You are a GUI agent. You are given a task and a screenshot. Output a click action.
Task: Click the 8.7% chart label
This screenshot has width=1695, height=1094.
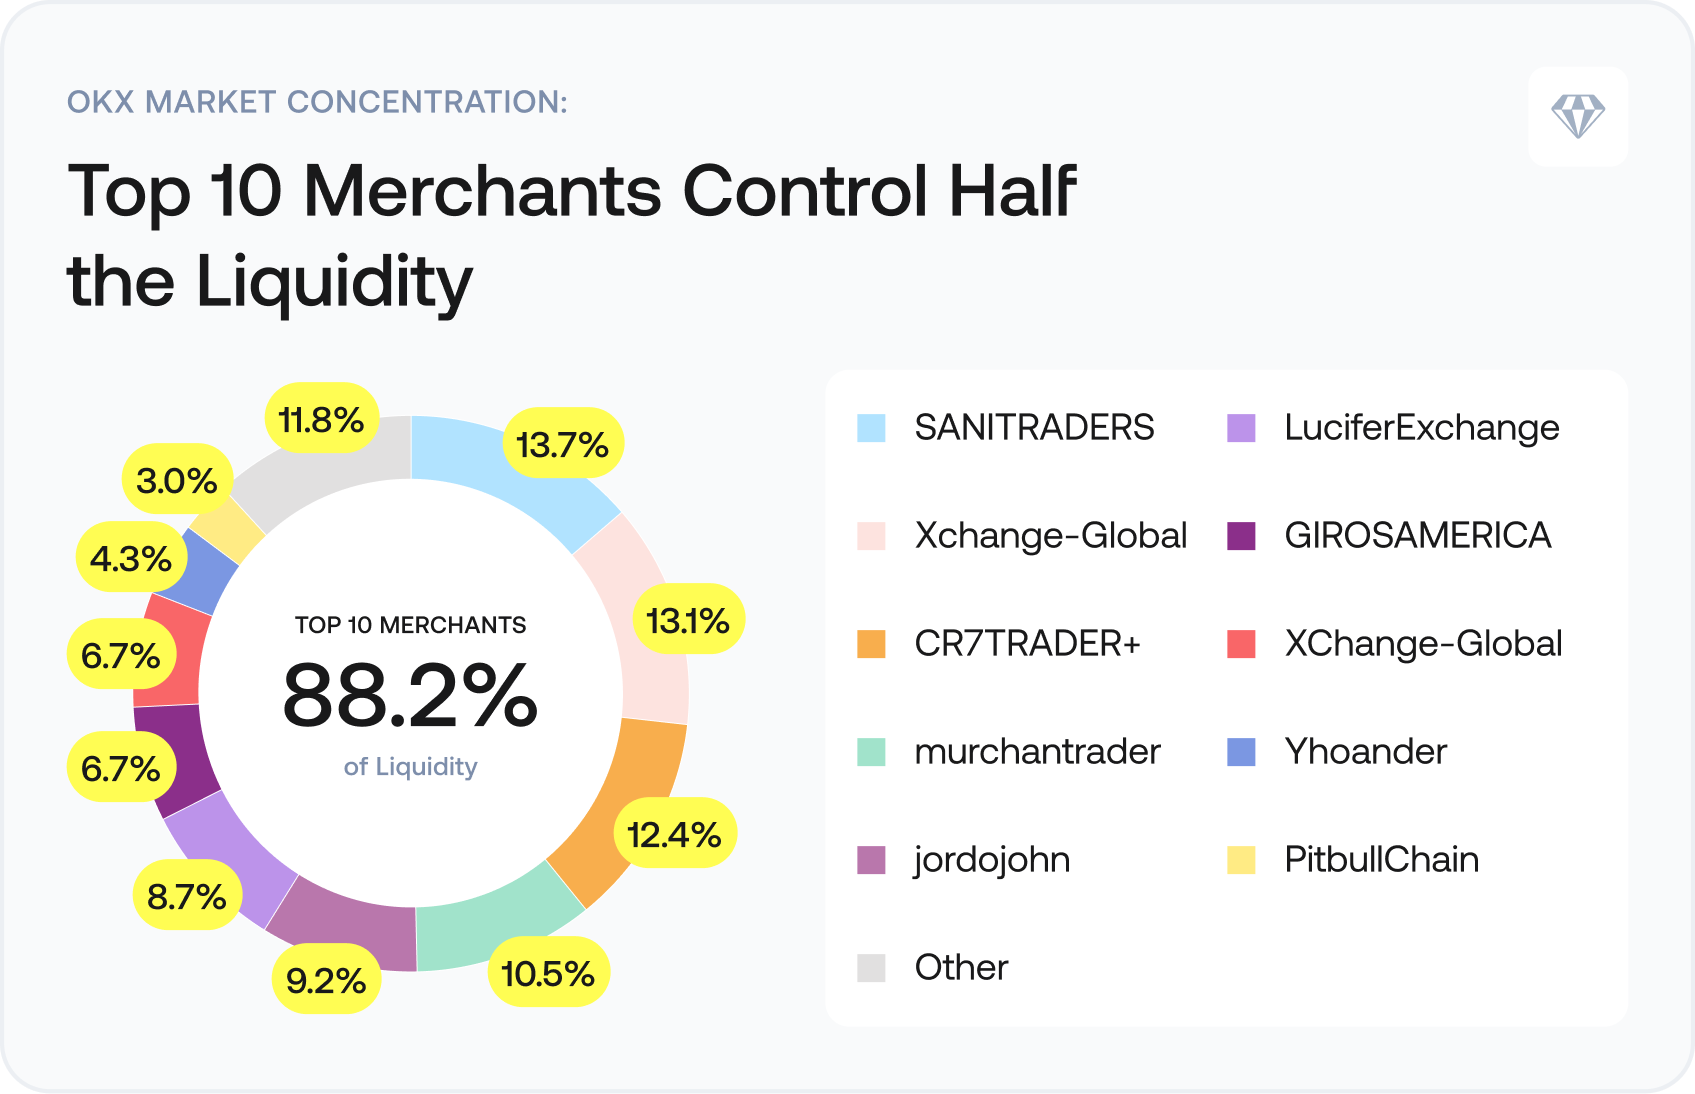point(187,896)
